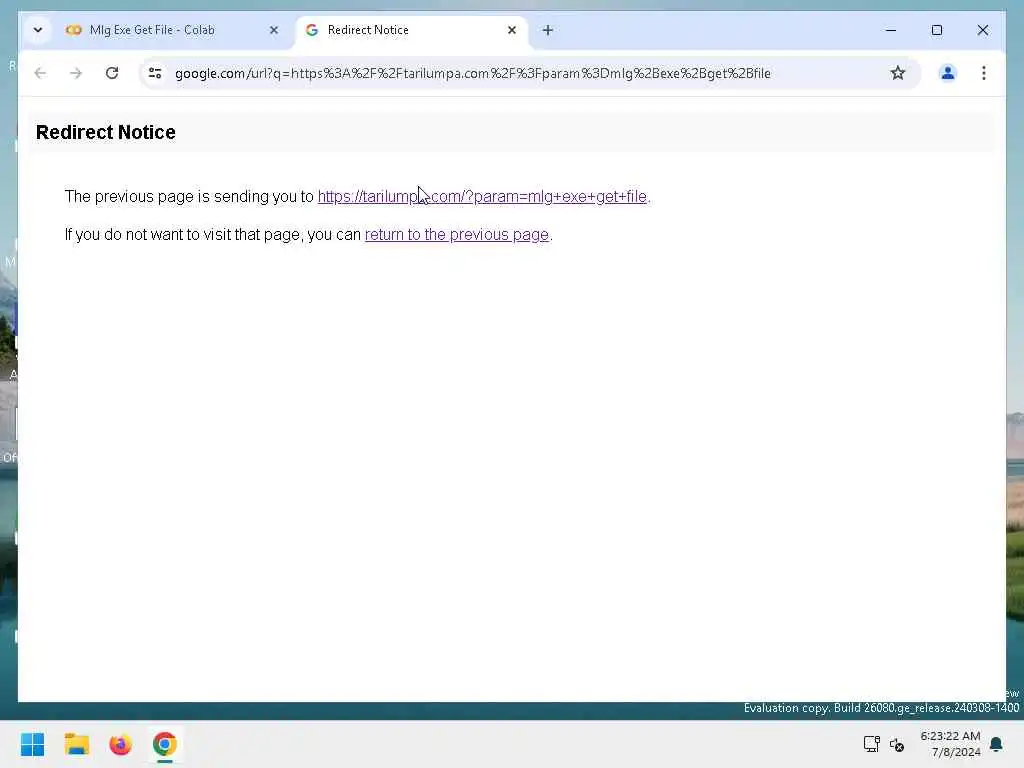
Task: Click the Chrome taskbar icon
Action: (165, 744)
